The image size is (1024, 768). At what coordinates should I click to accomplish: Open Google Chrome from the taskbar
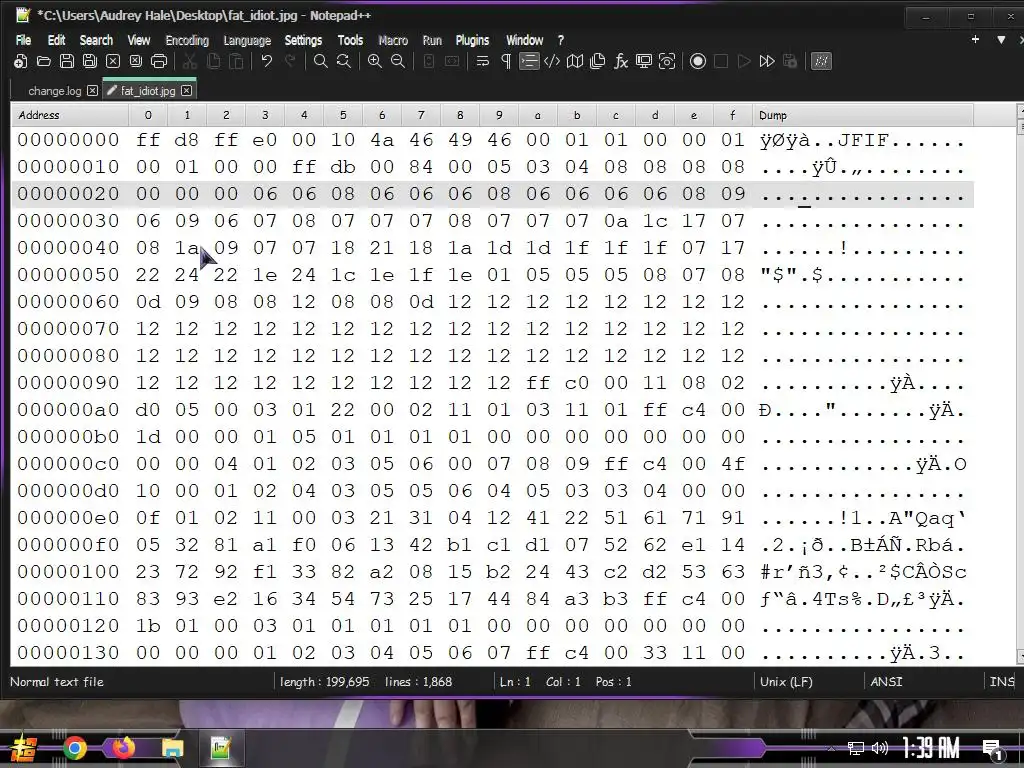pyautogui.click(x=74, y=748)
